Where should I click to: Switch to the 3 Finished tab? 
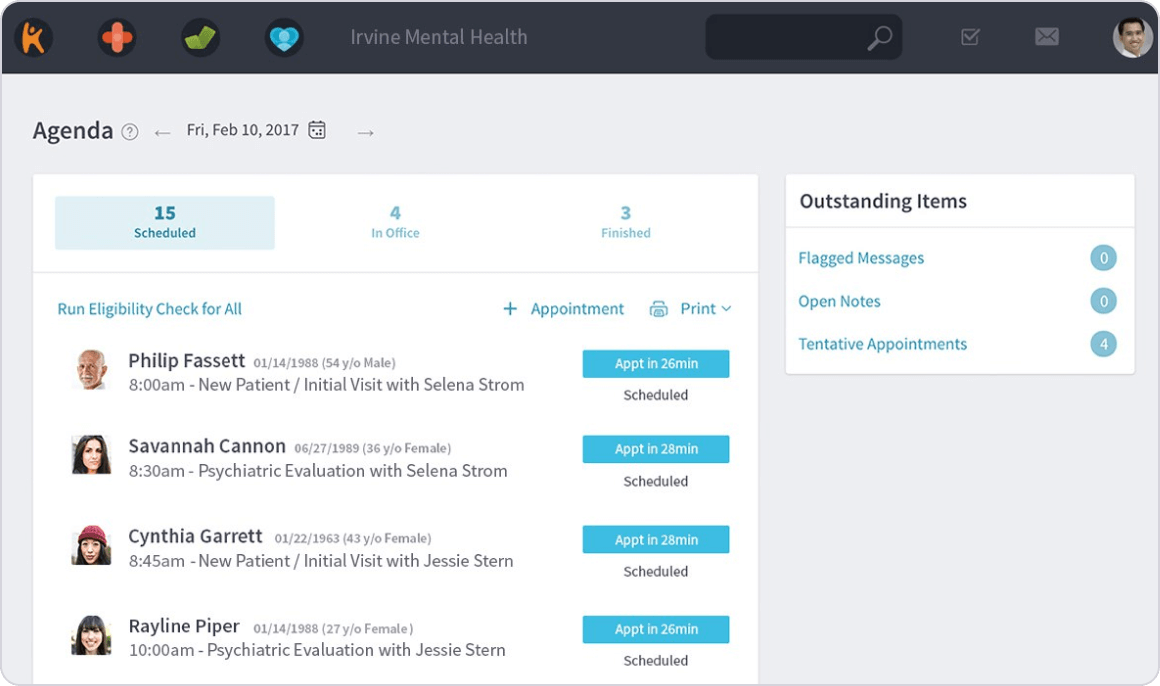tap(625, 222)
